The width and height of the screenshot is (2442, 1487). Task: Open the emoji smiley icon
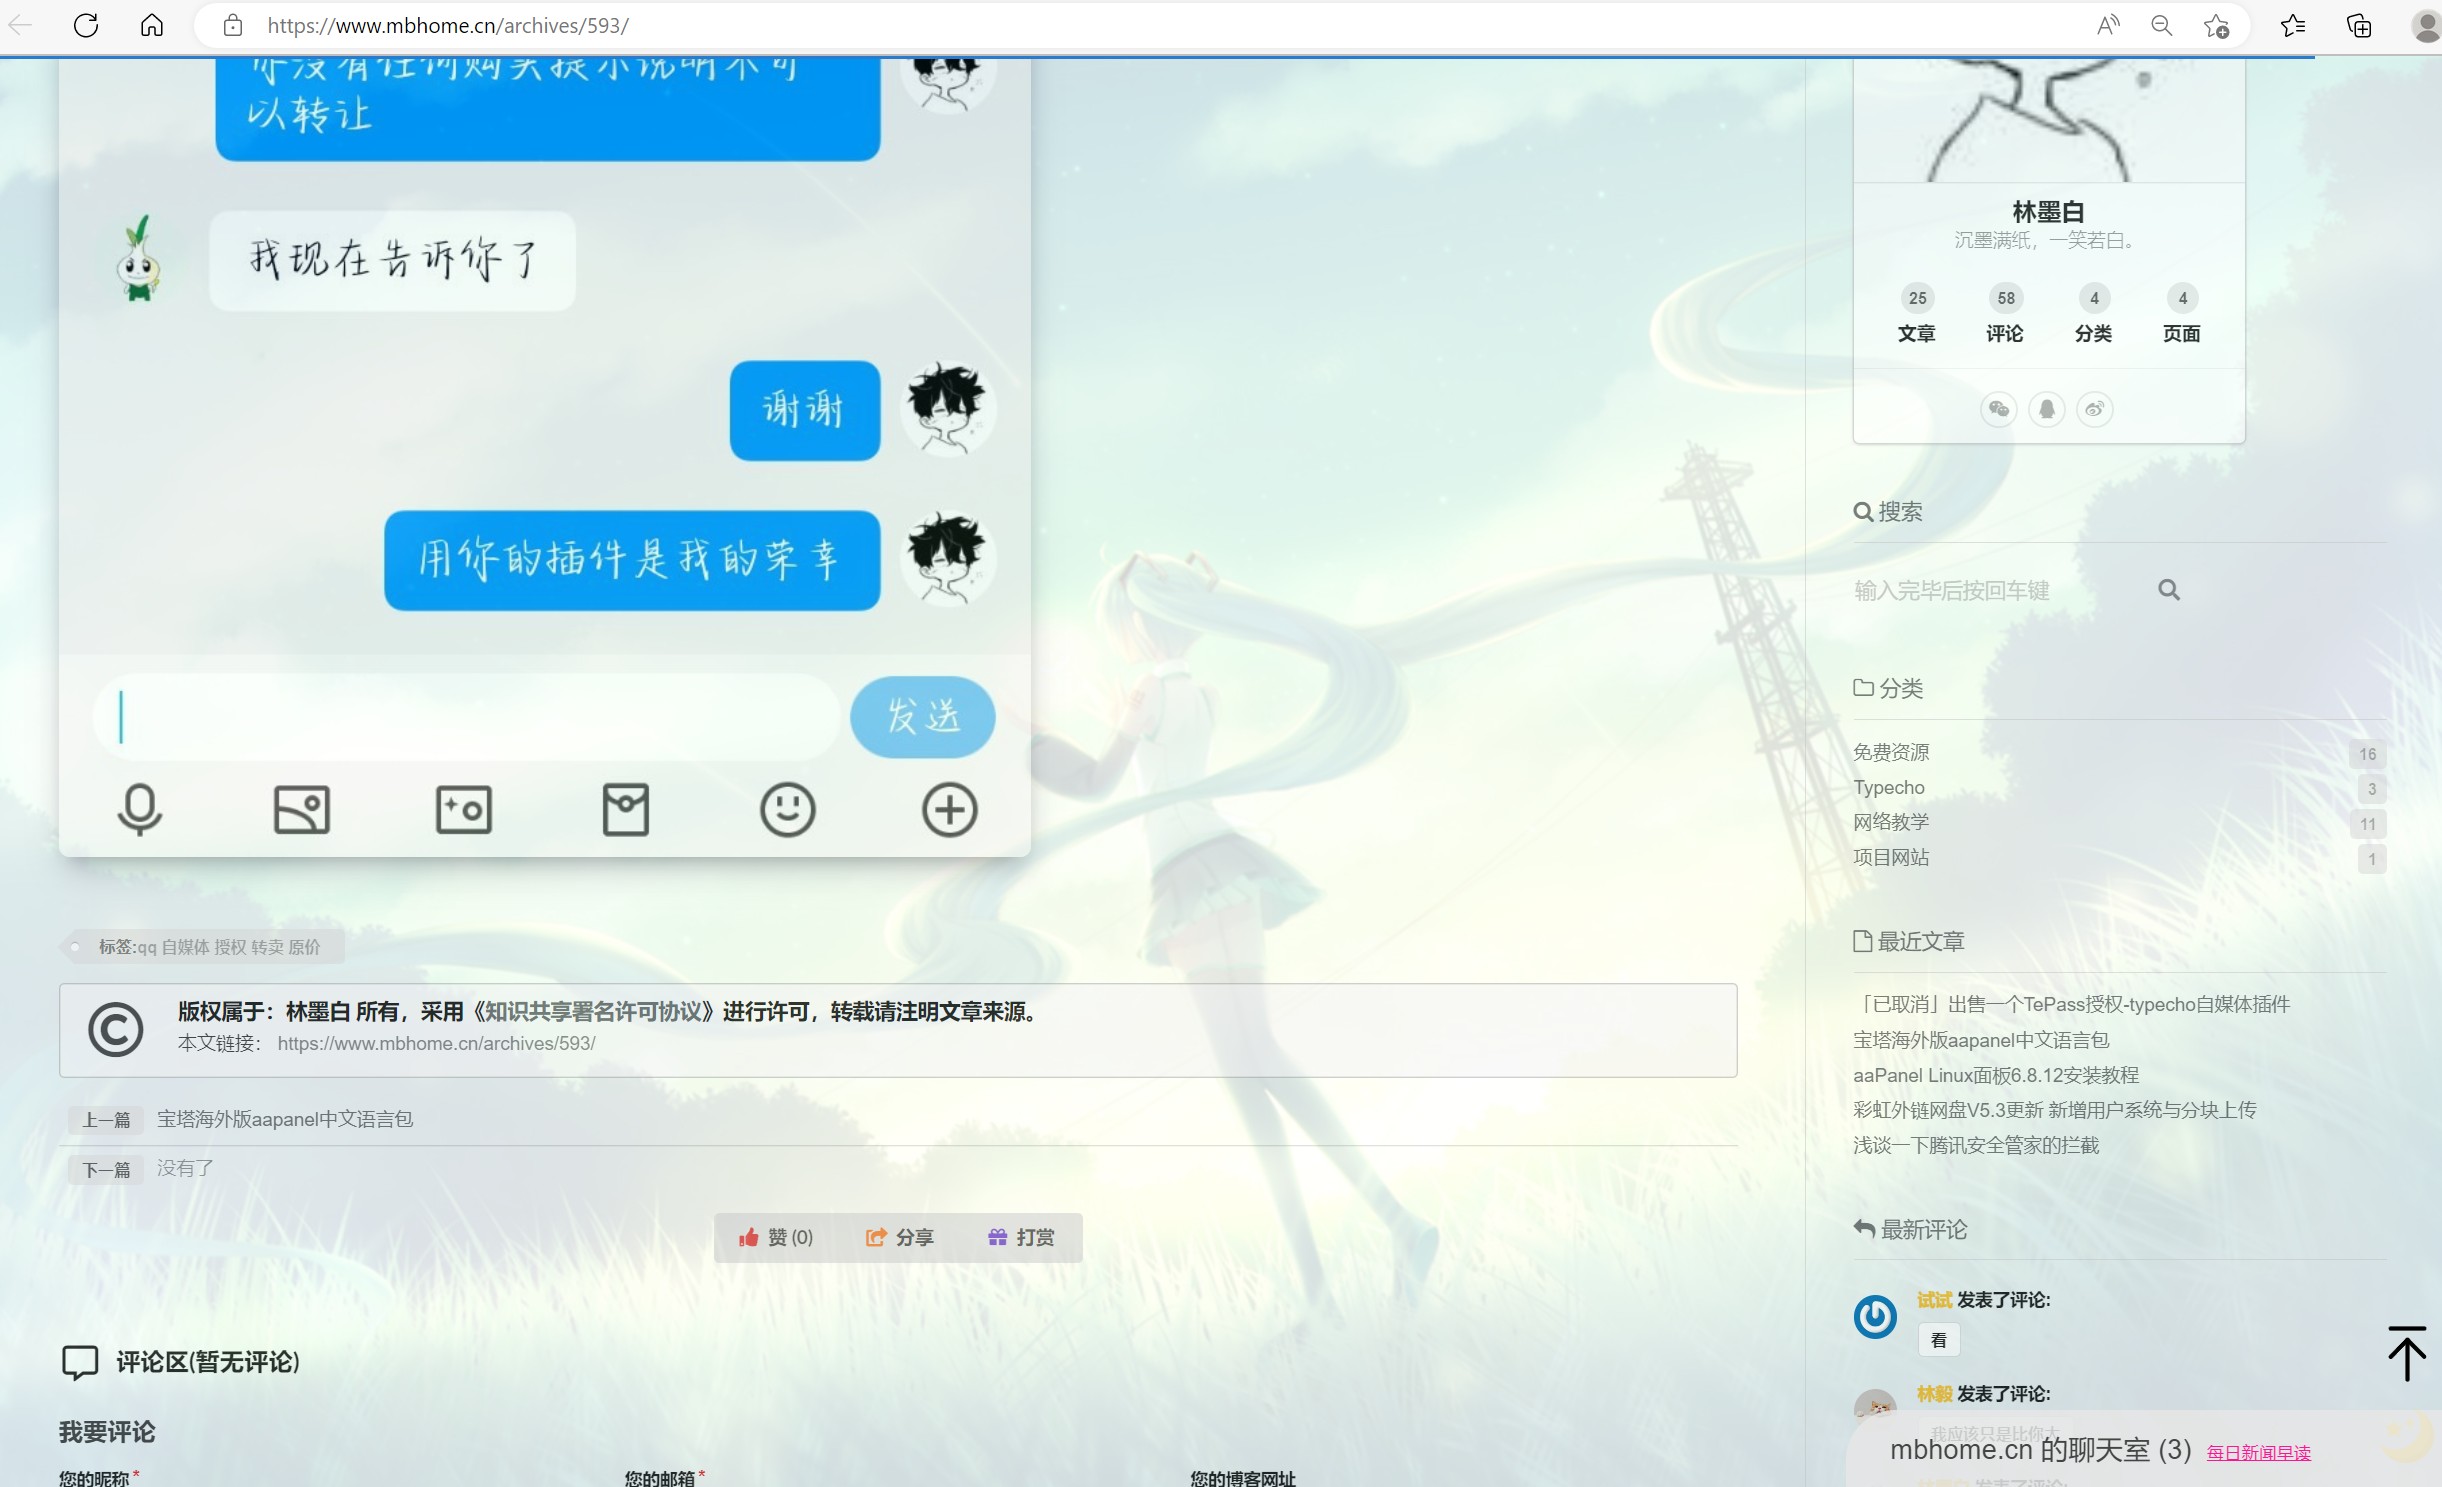point(788,809)
